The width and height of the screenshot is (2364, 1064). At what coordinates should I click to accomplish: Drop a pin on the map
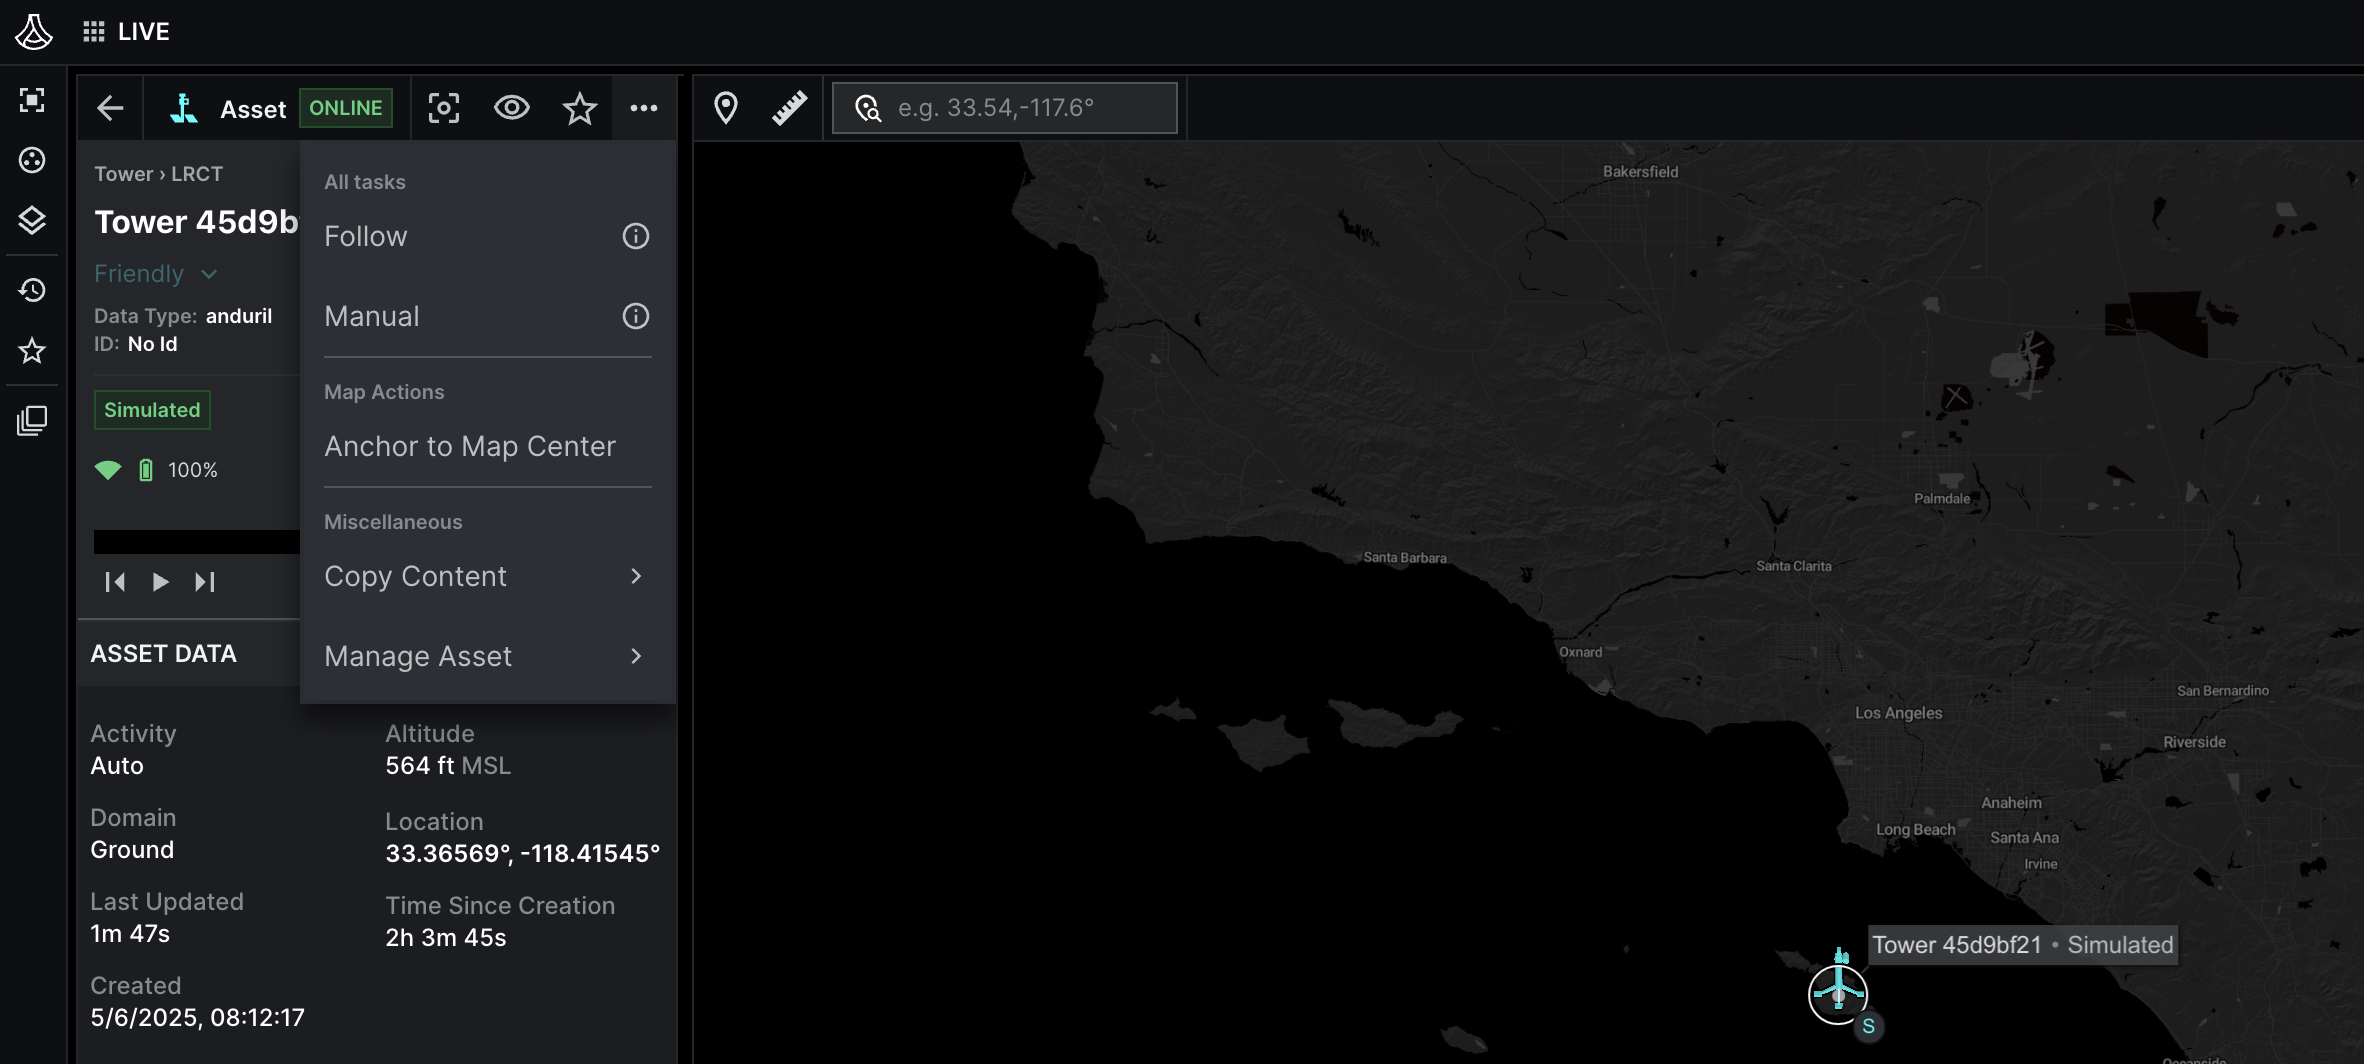pyautogui.click(x=725, y=107)
